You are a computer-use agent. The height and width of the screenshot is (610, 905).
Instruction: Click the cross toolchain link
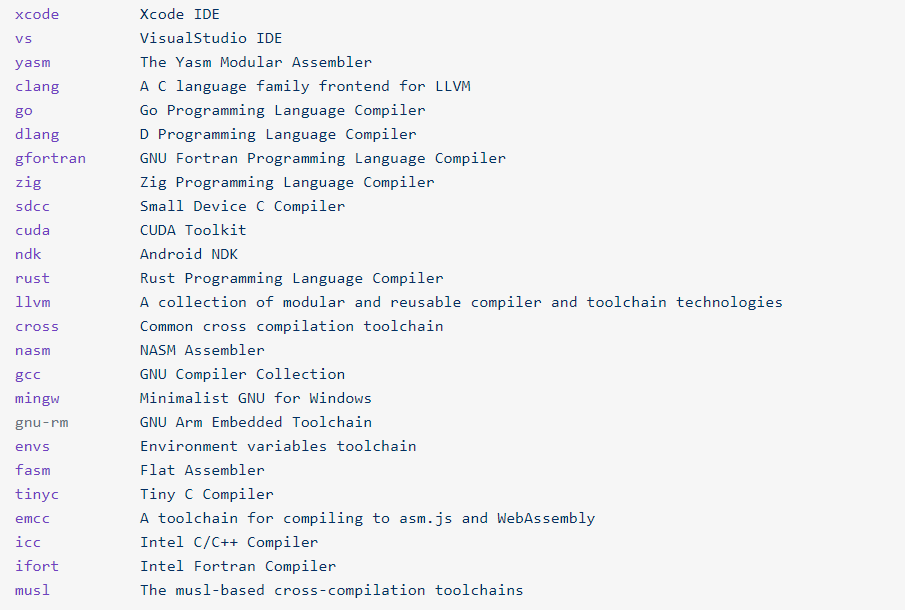(37, 327)
